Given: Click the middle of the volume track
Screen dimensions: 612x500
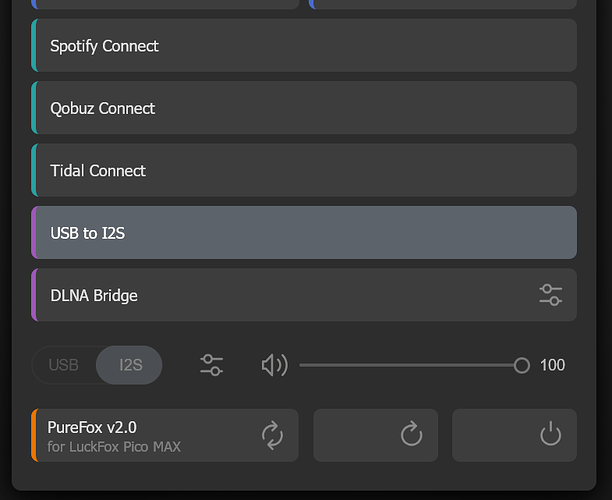Looking at the screenshot, I should [x=410, y=365].
